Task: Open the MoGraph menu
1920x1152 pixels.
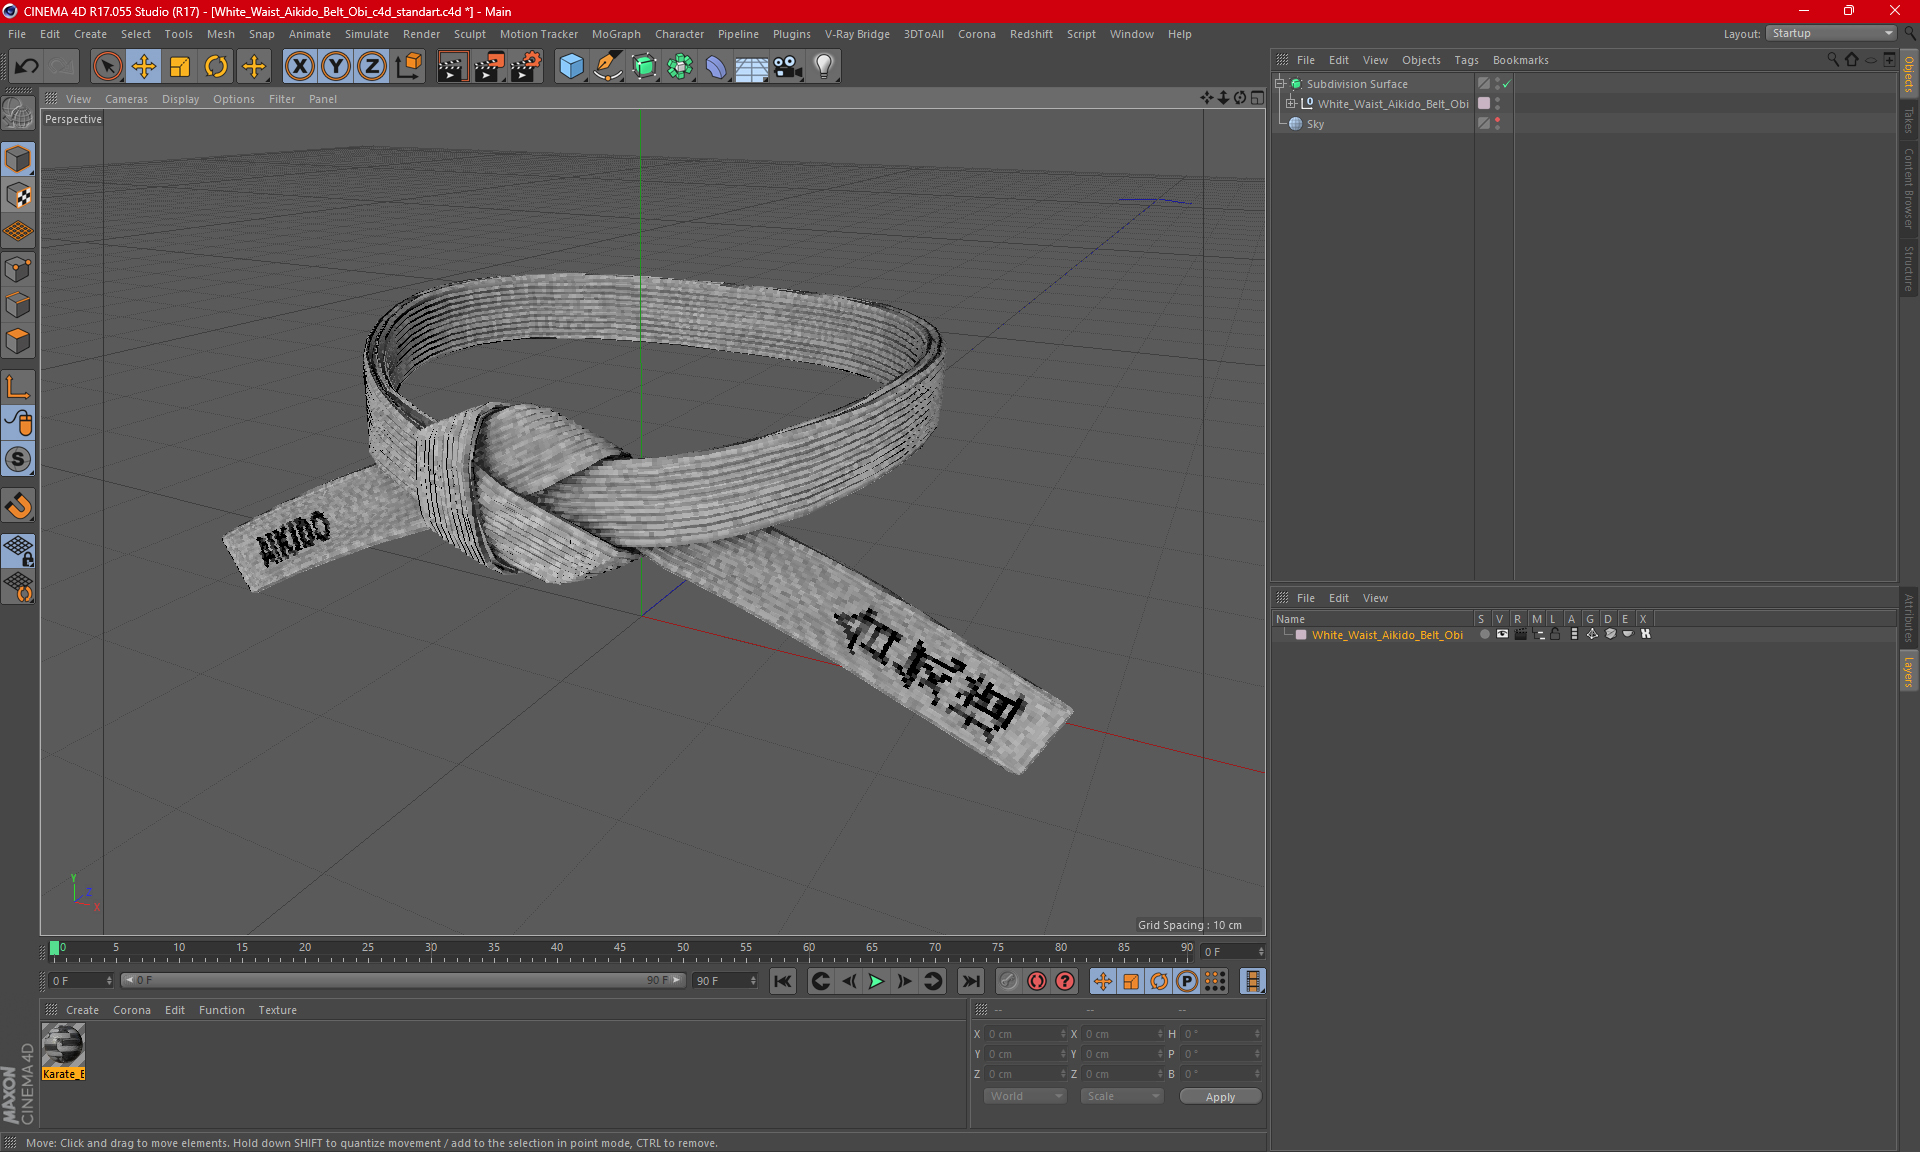Action: tap(616, 34)
